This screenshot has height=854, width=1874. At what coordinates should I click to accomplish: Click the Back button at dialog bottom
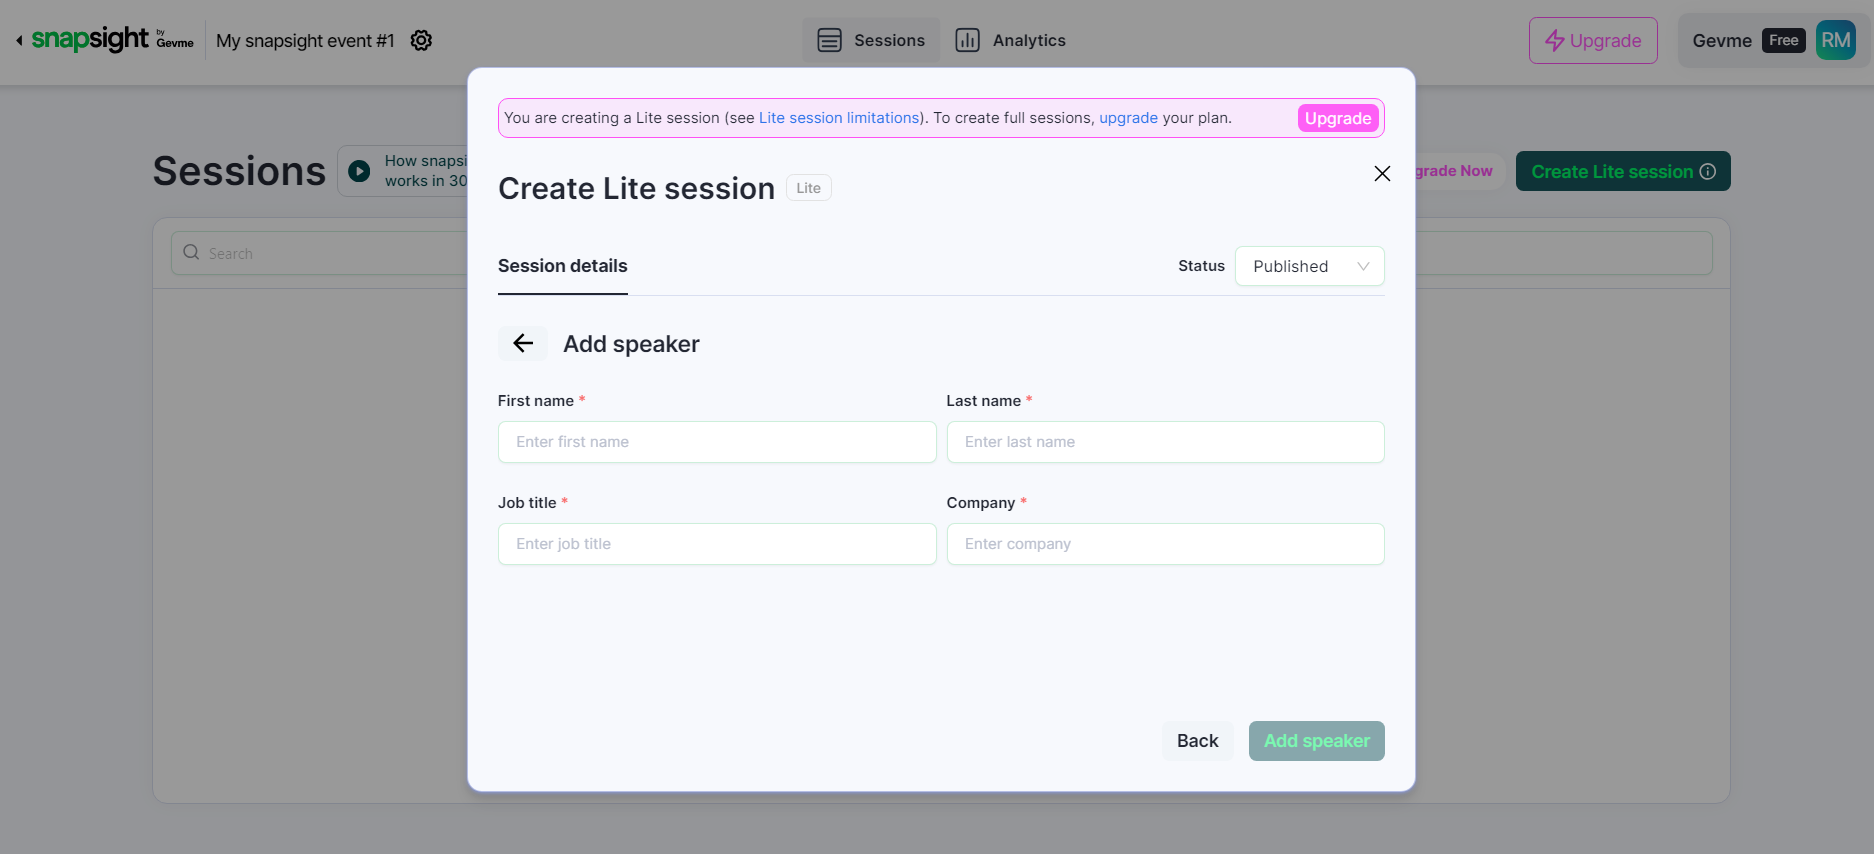click(1197, 741)
